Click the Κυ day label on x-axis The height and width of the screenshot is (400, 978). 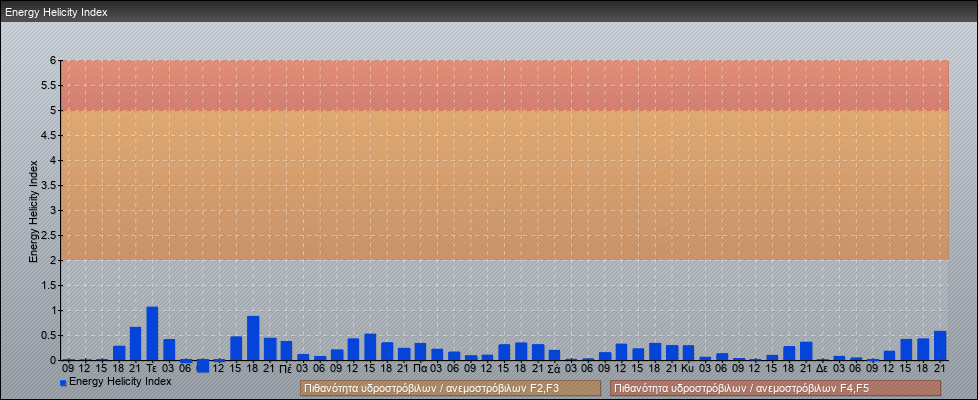(x=688, y=369)
